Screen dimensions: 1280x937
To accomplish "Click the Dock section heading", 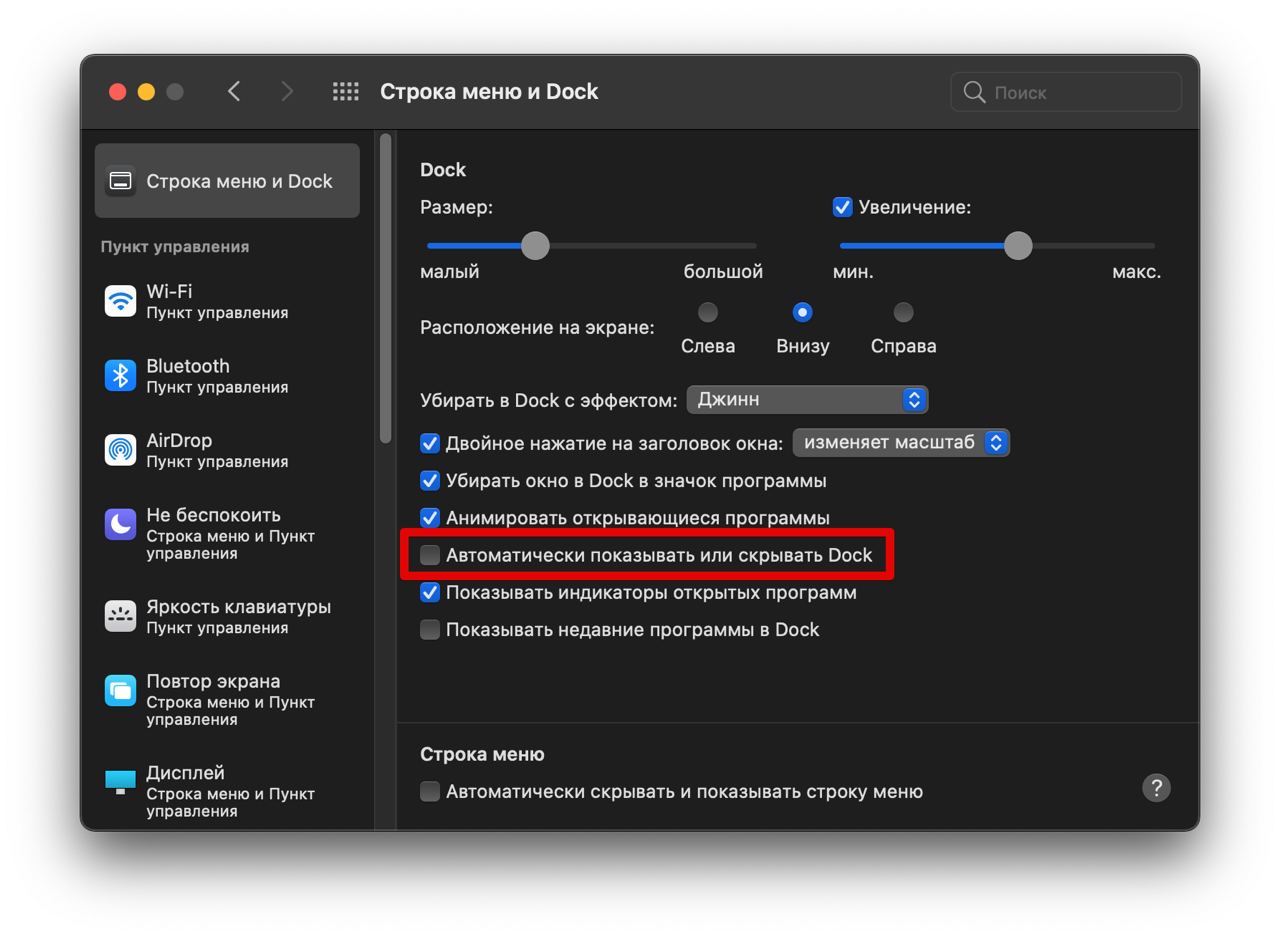I will pos(443,170).
